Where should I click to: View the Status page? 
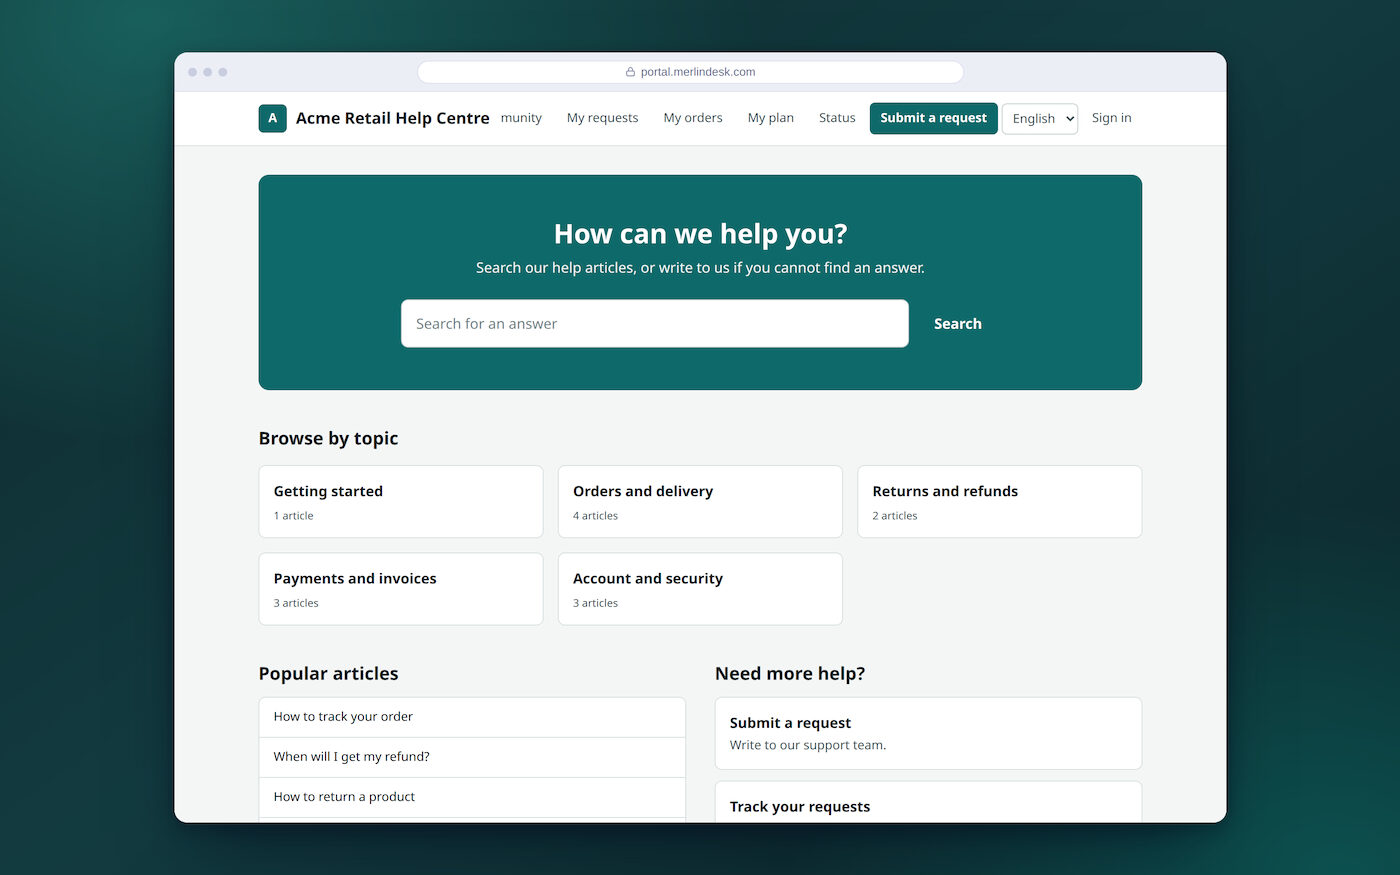point(837,118)
